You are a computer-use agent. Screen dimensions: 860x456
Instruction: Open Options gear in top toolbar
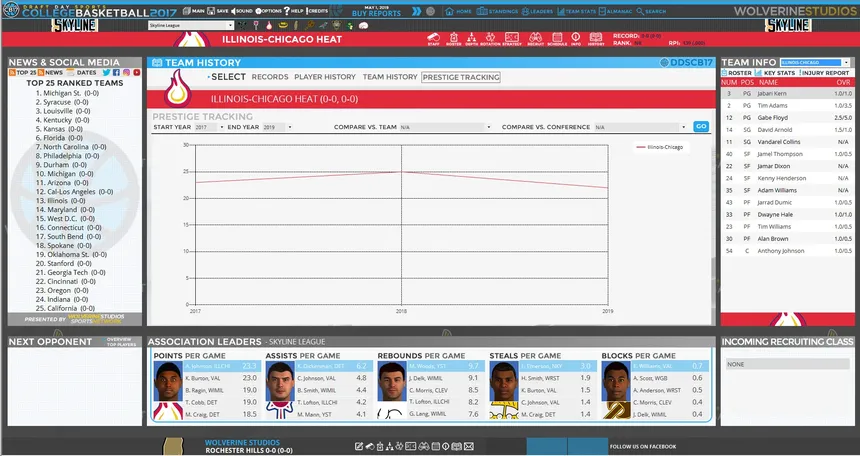pyautogui.click(x=268, y=11)
